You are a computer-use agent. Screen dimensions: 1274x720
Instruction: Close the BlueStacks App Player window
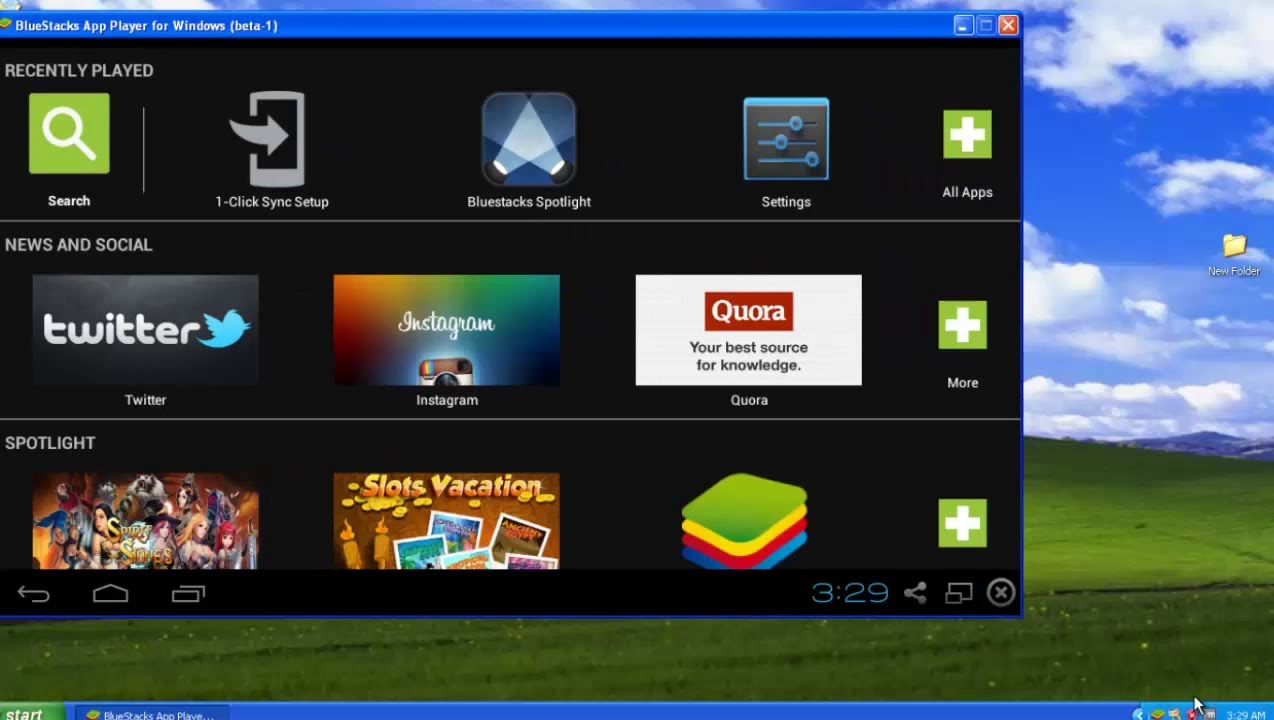pos(1008,25)
